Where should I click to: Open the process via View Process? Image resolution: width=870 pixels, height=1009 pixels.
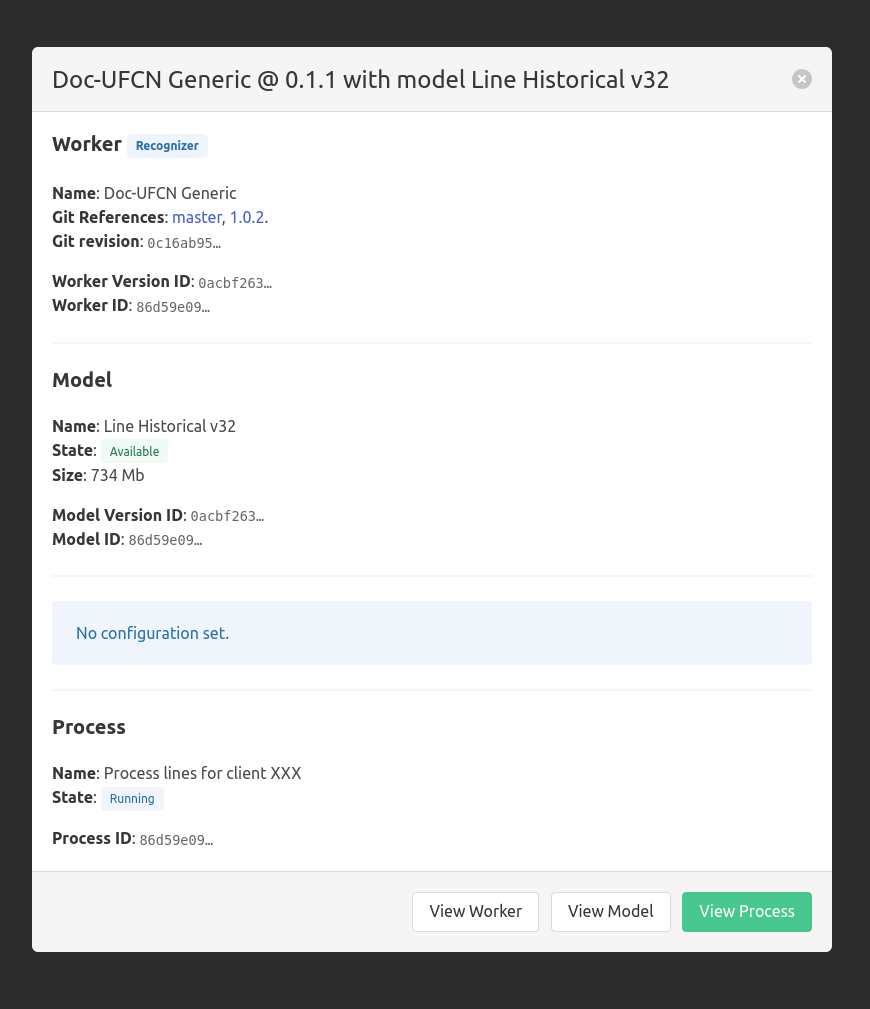tap(746, 911)
